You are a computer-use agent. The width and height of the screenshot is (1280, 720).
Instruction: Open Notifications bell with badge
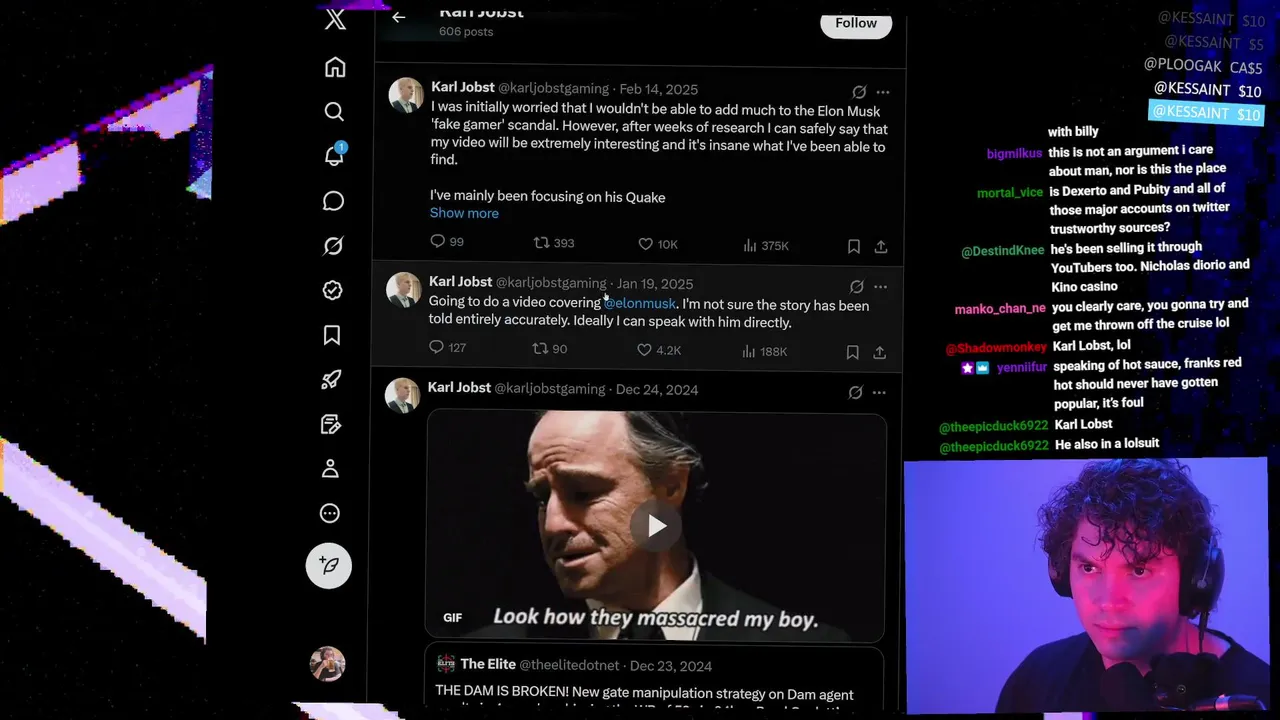pos(334,155)
